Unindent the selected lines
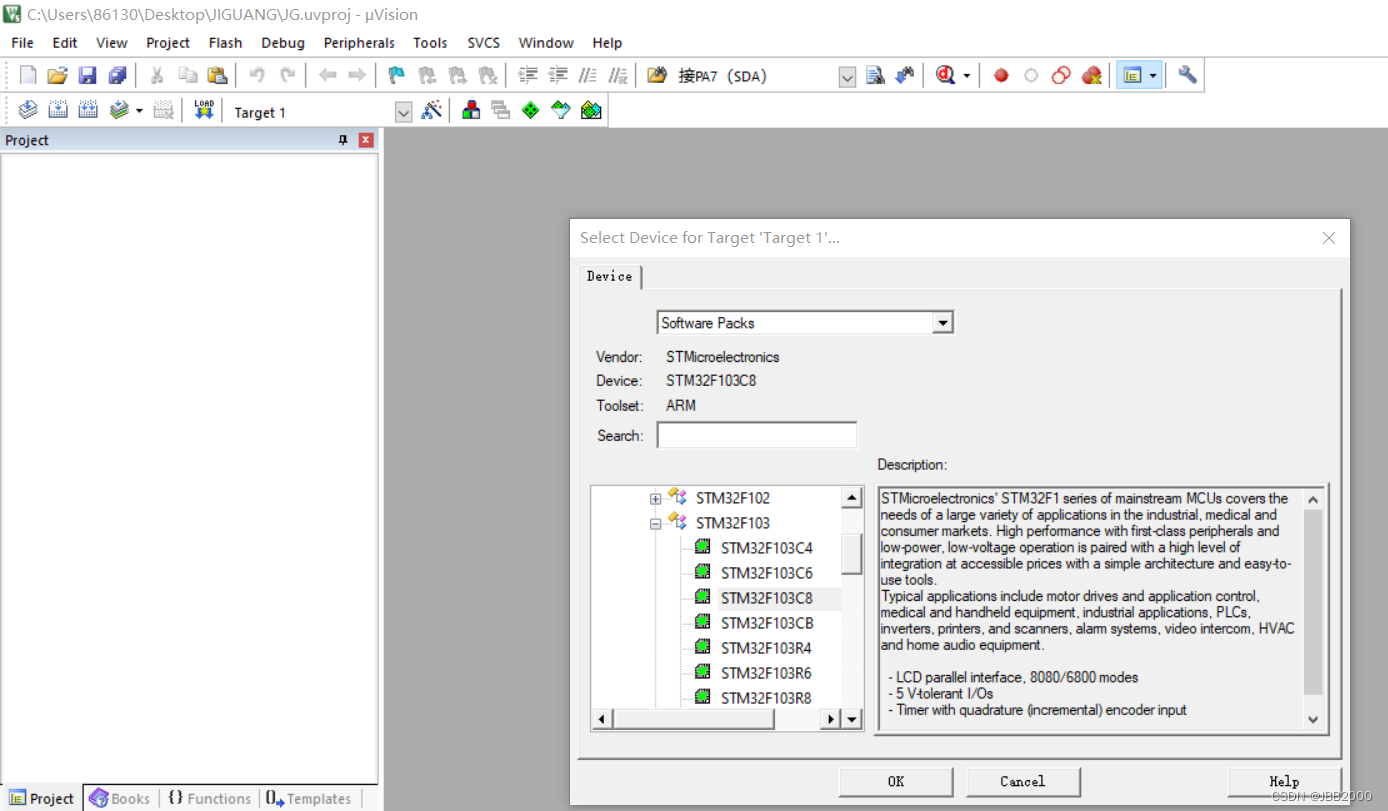1388x811 pixels. (x=558, y=75)
